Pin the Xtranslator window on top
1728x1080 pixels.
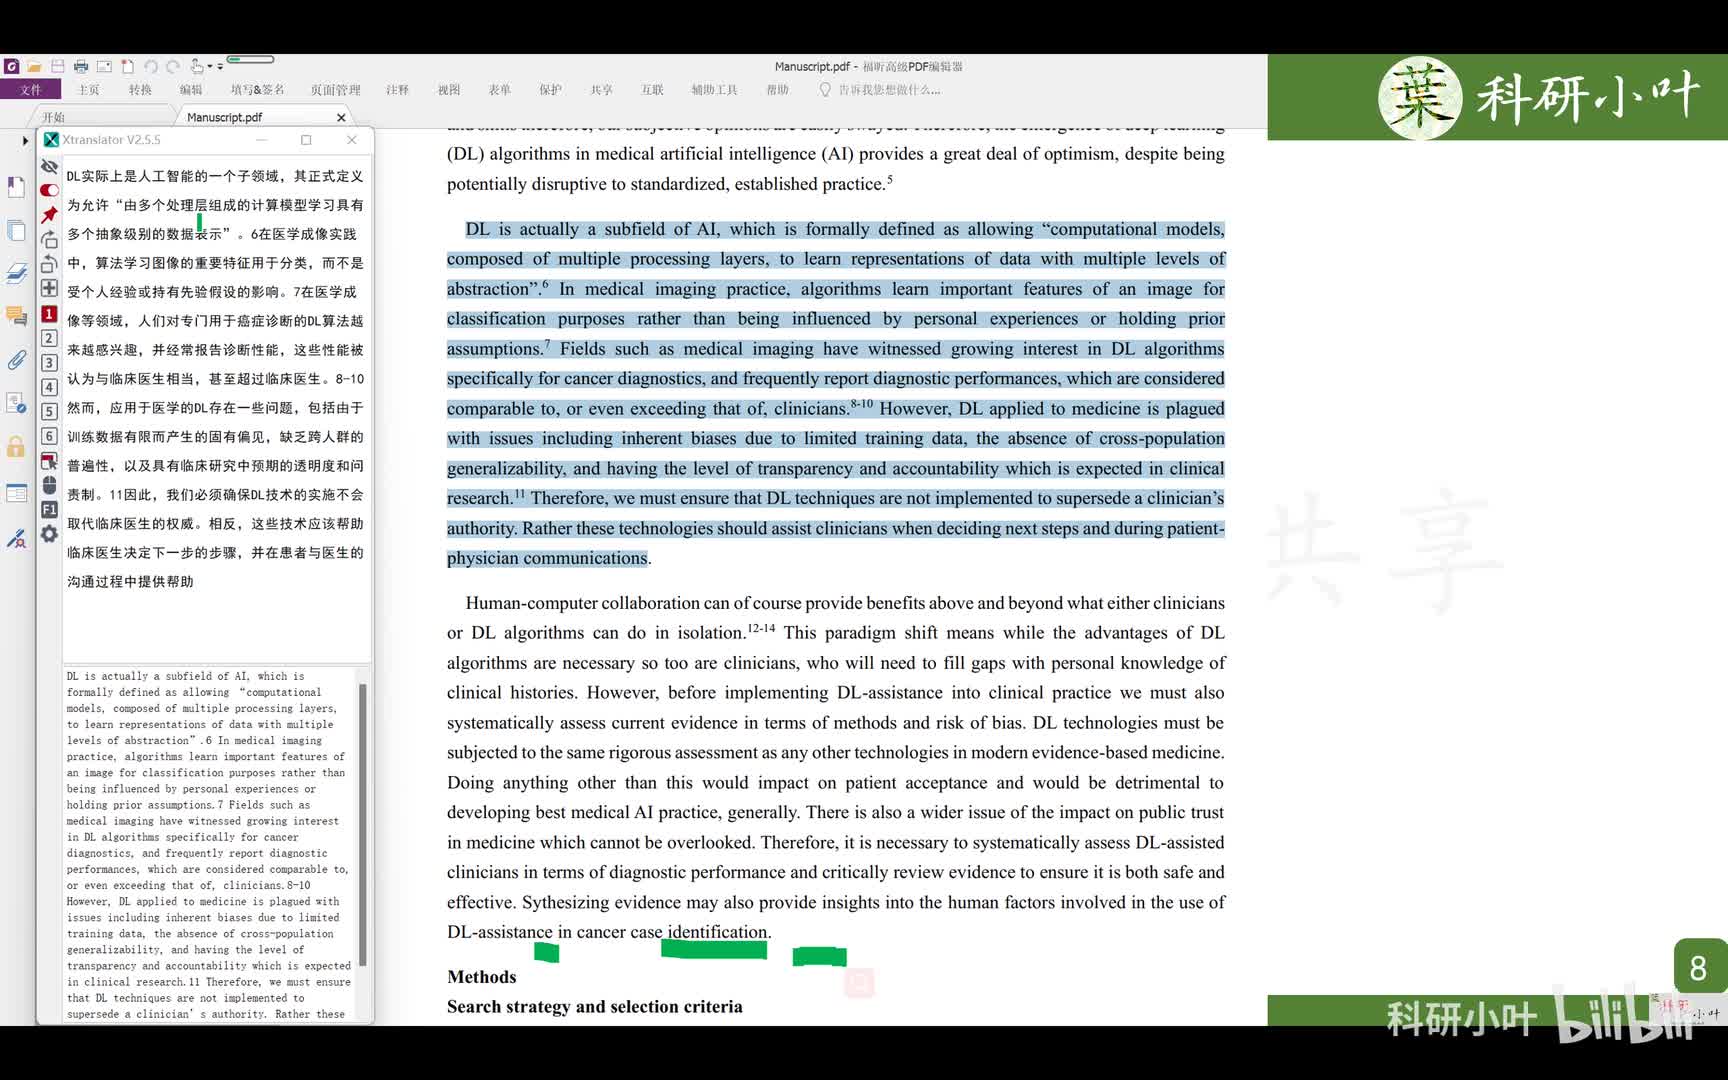pyautogui.click(x=49, y=215)
